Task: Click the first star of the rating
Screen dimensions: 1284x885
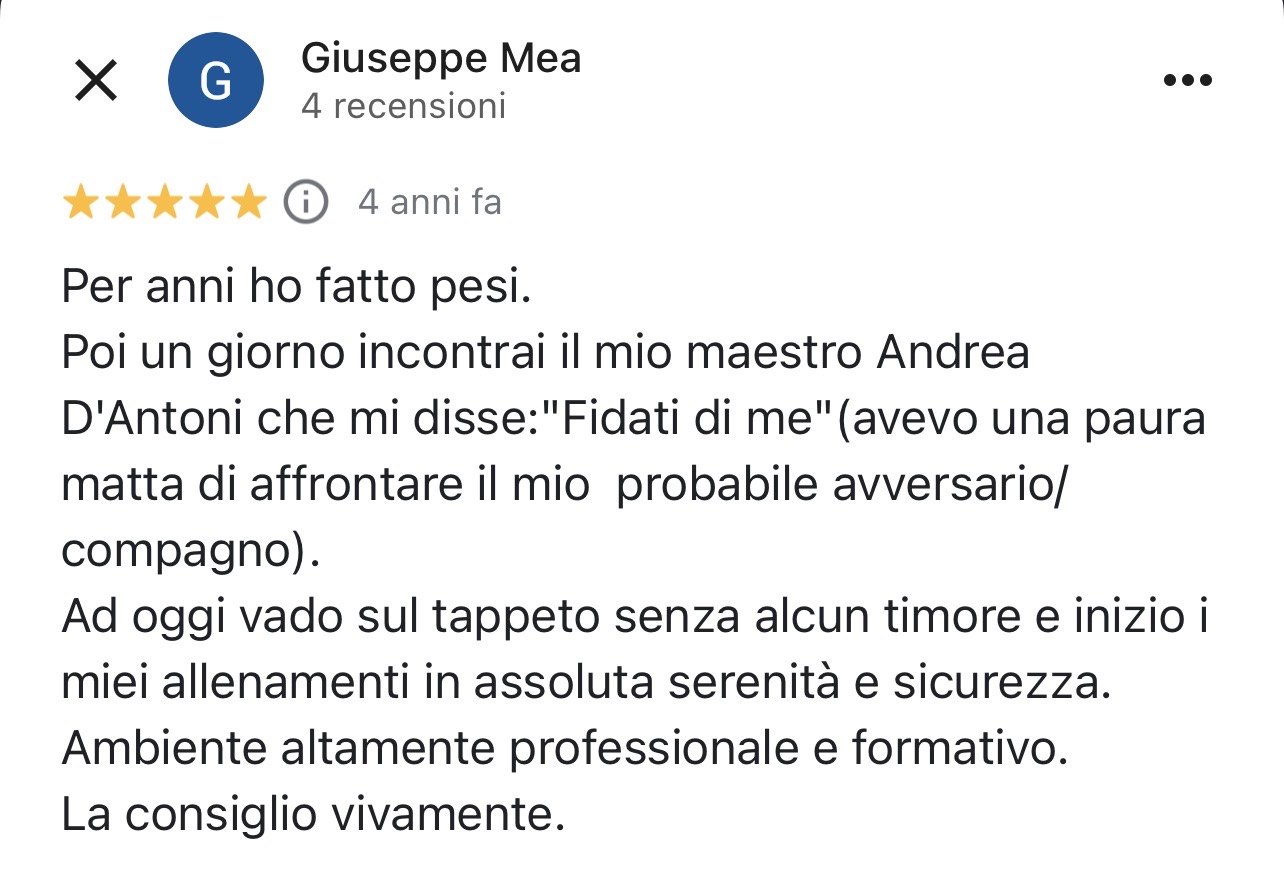Action: 80,203
